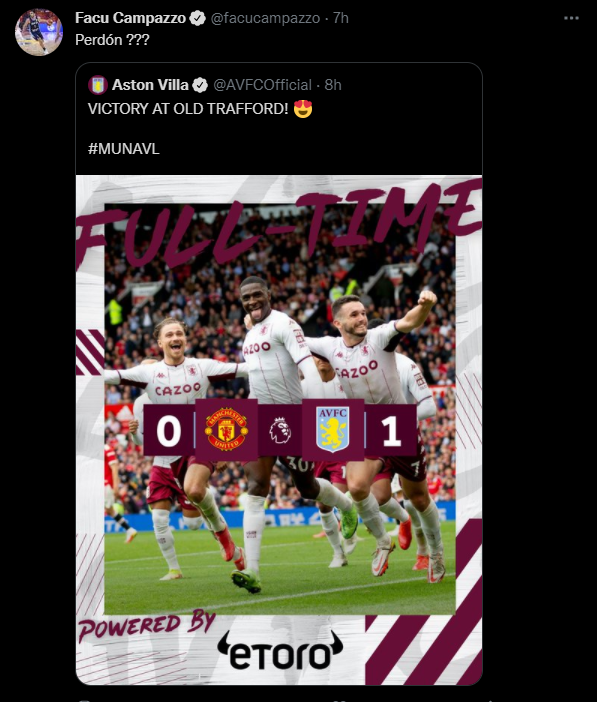This screenshot has height=702, width=597.
Task: Open the @facucampazzo handle link
Action: coord(265,18)
